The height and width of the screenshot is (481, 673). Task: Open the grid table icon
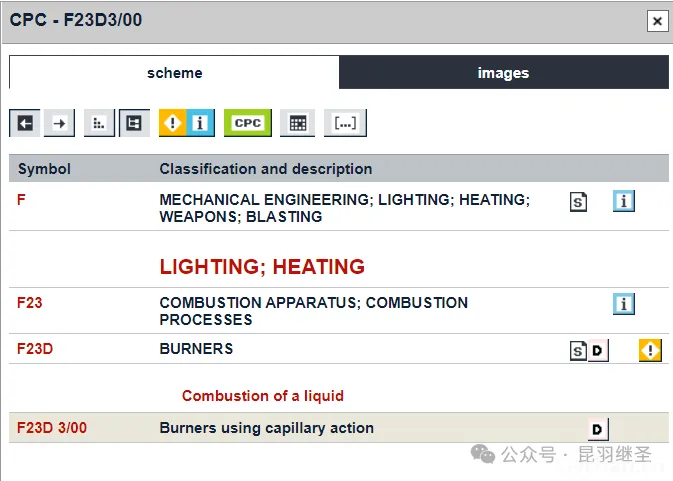pos(297,123)
